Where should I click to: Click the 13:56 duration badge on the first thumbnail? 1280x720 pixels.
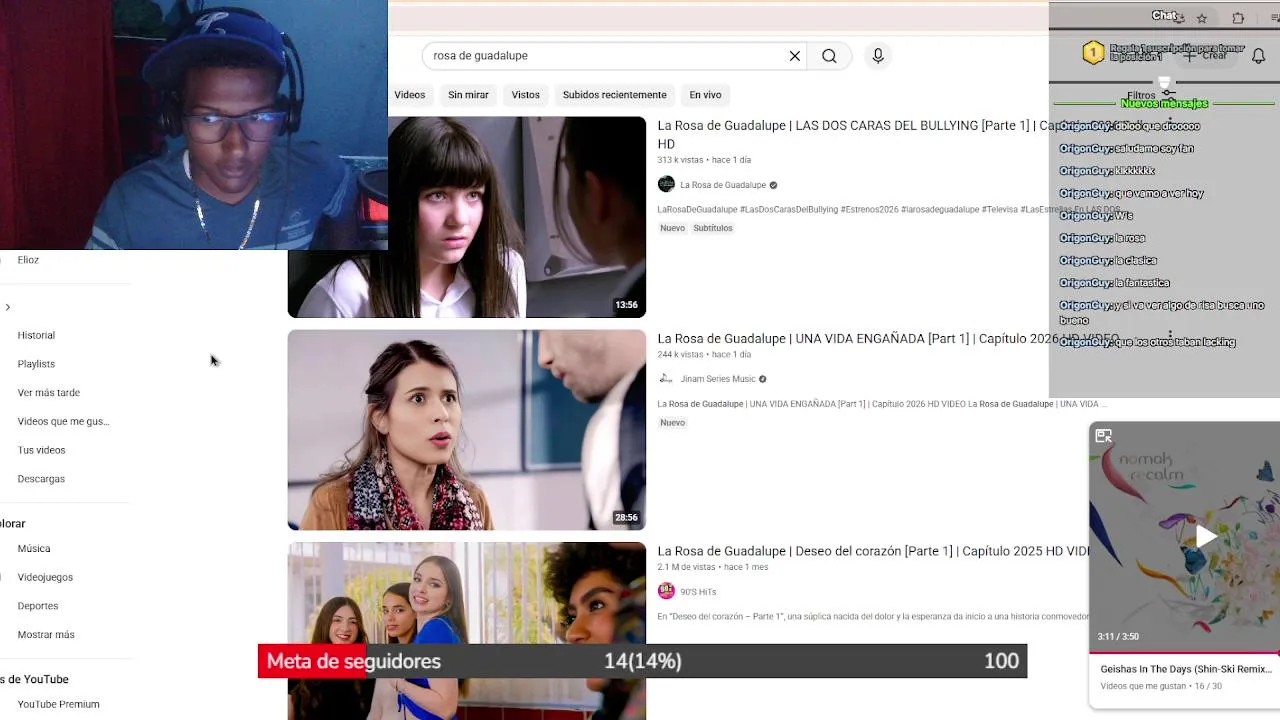click(x=626, y=305)
